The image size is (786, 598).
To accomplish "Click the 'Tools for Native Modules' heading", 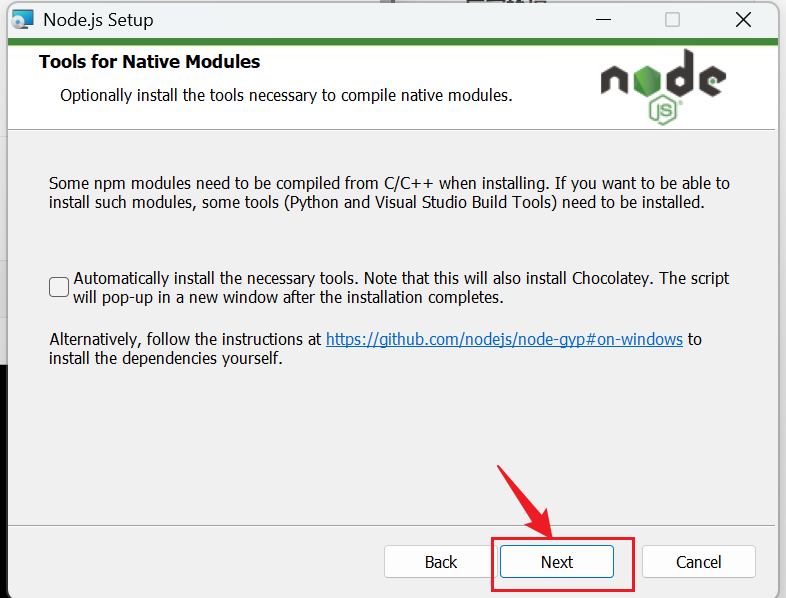I will pyautogui.click(x=149, y=62).
